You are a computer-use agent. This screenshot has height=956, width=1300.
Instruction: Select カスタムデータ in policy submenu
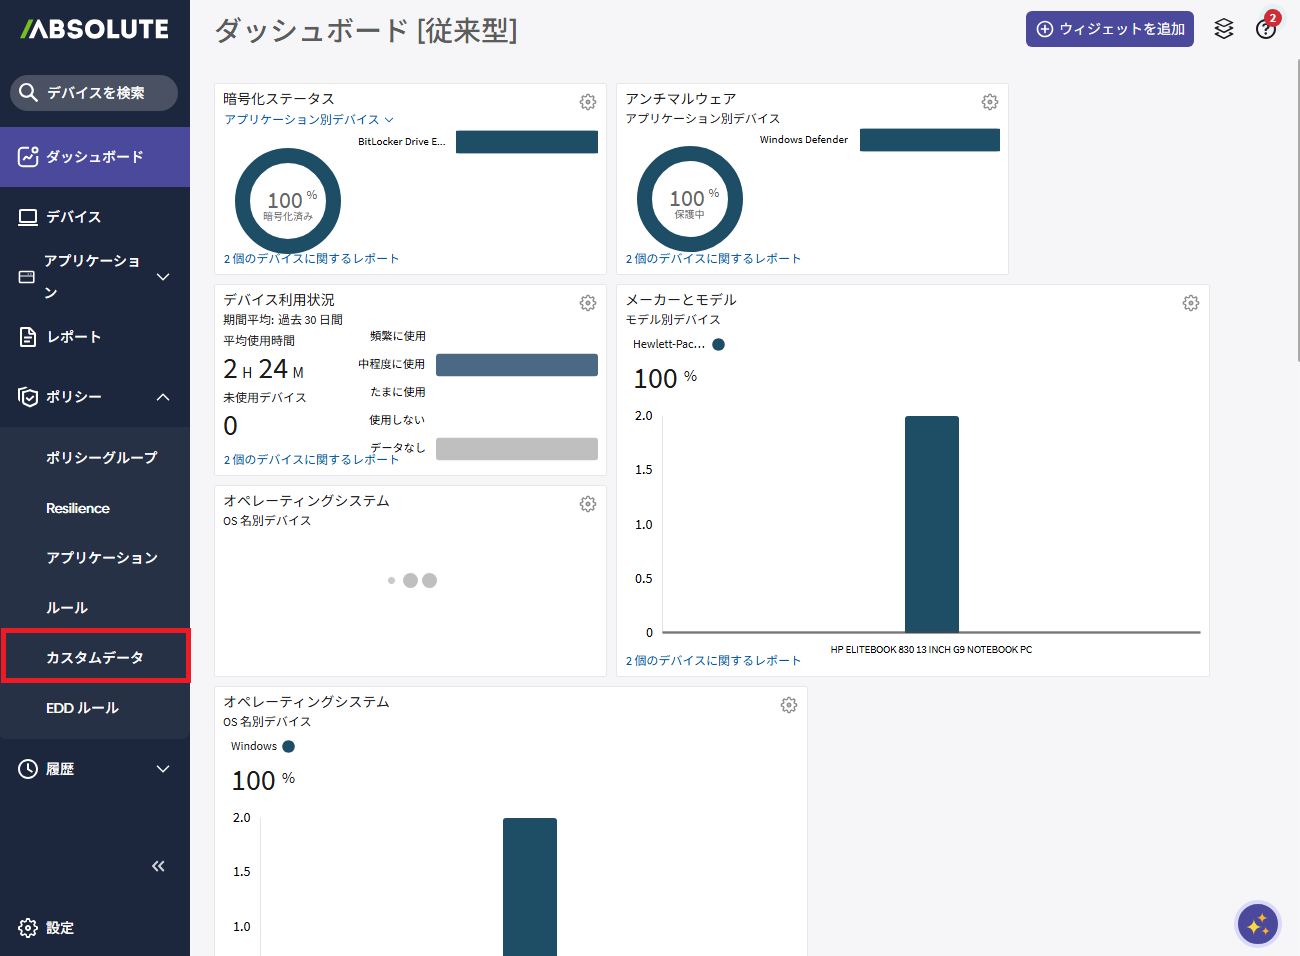tap(95, 657)
